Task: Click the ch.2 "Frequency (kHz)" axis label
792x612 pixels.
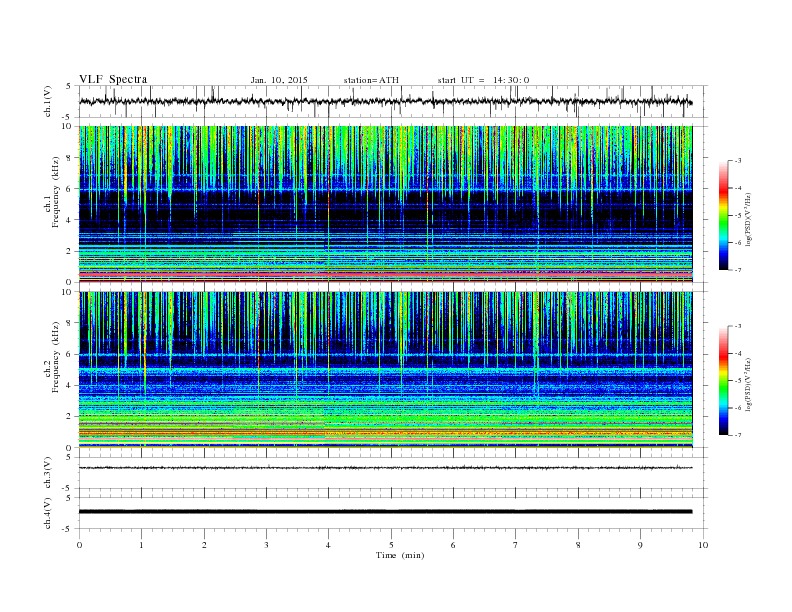Action: coord(56,357)
